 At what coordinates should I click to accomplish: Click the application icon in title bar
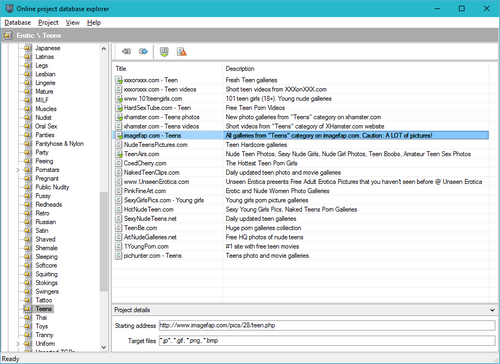9,8
